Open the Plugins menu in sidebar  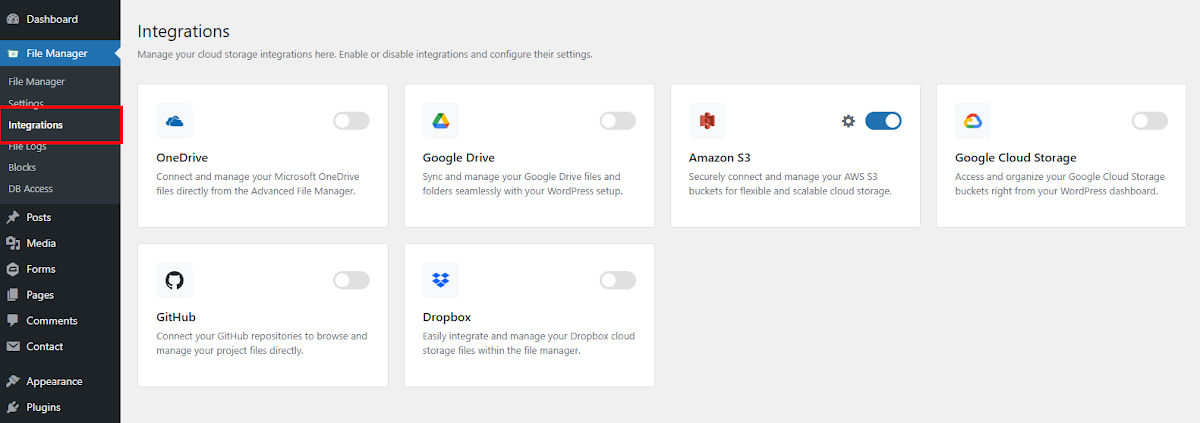(x=43, y=407)
